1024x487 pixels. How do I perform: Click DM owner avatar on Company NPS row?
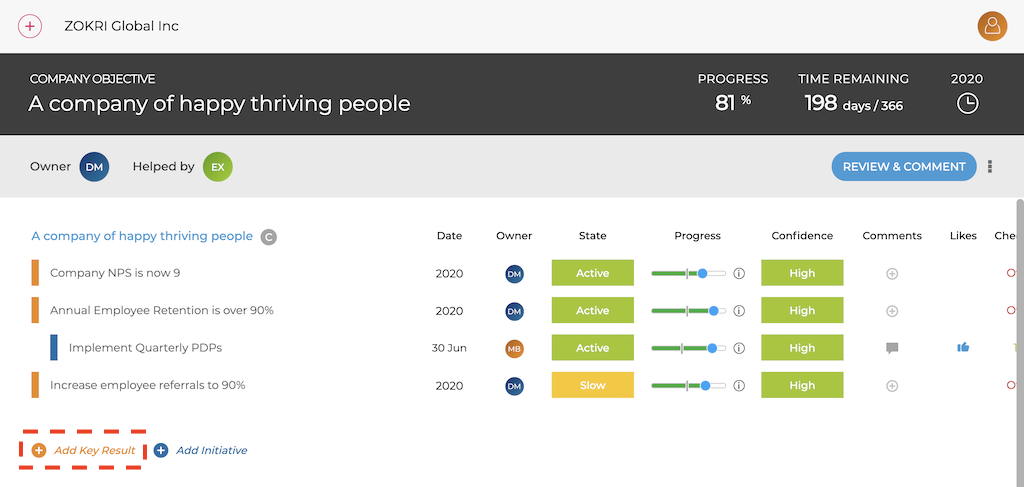tap(515, 274)
